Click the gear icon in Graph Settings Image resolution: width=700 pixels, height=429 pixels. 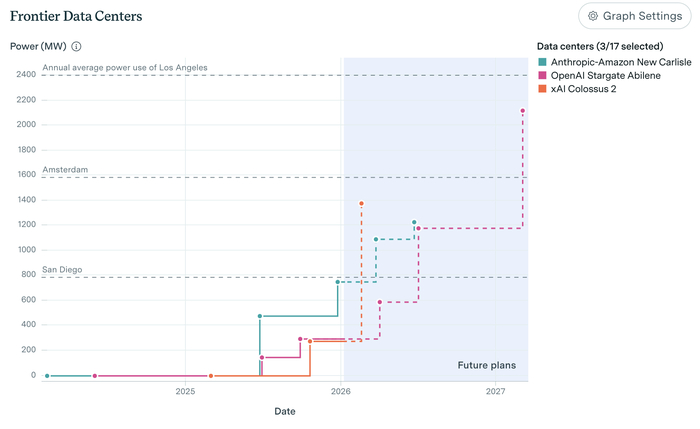[x=593, y=16]
